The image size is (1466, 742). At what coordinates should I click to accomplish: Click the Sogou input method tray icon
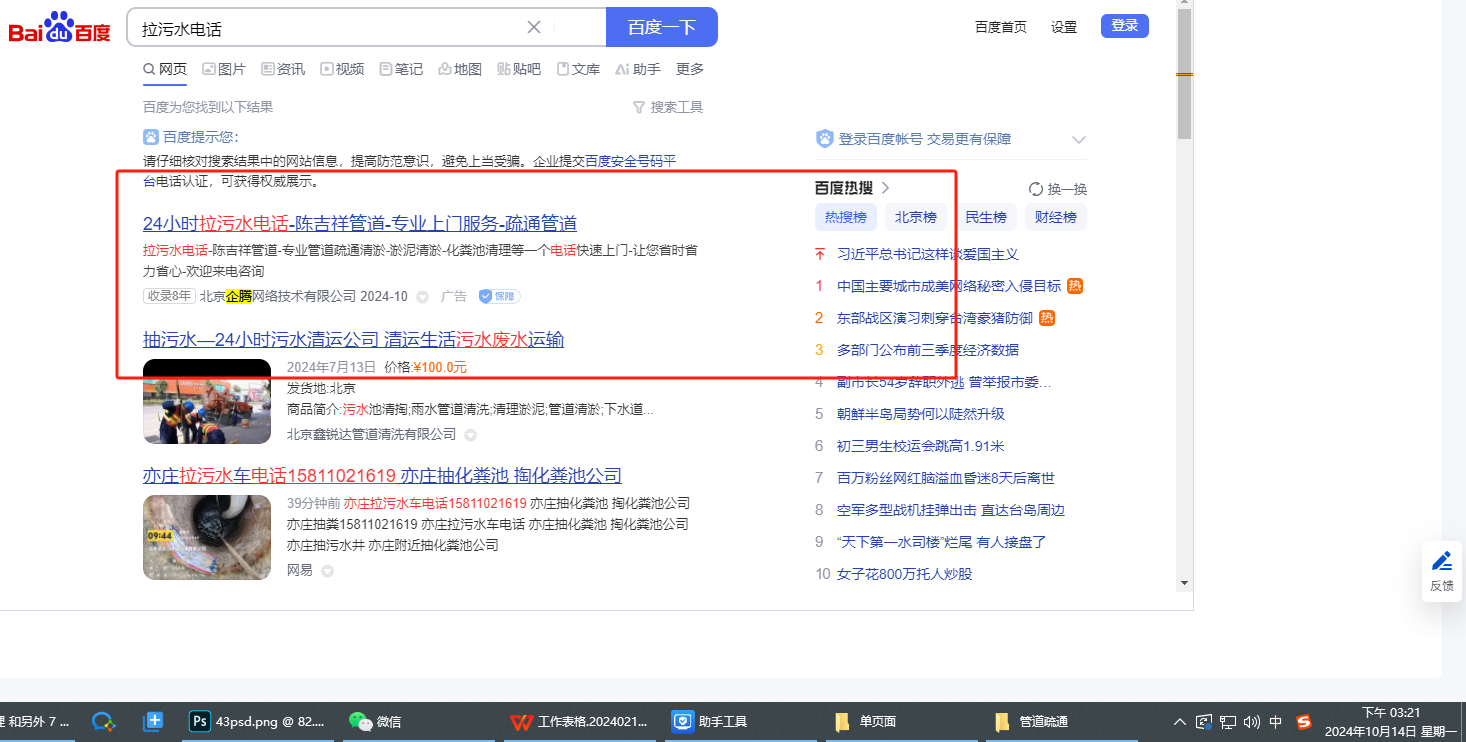point(1303,721)
